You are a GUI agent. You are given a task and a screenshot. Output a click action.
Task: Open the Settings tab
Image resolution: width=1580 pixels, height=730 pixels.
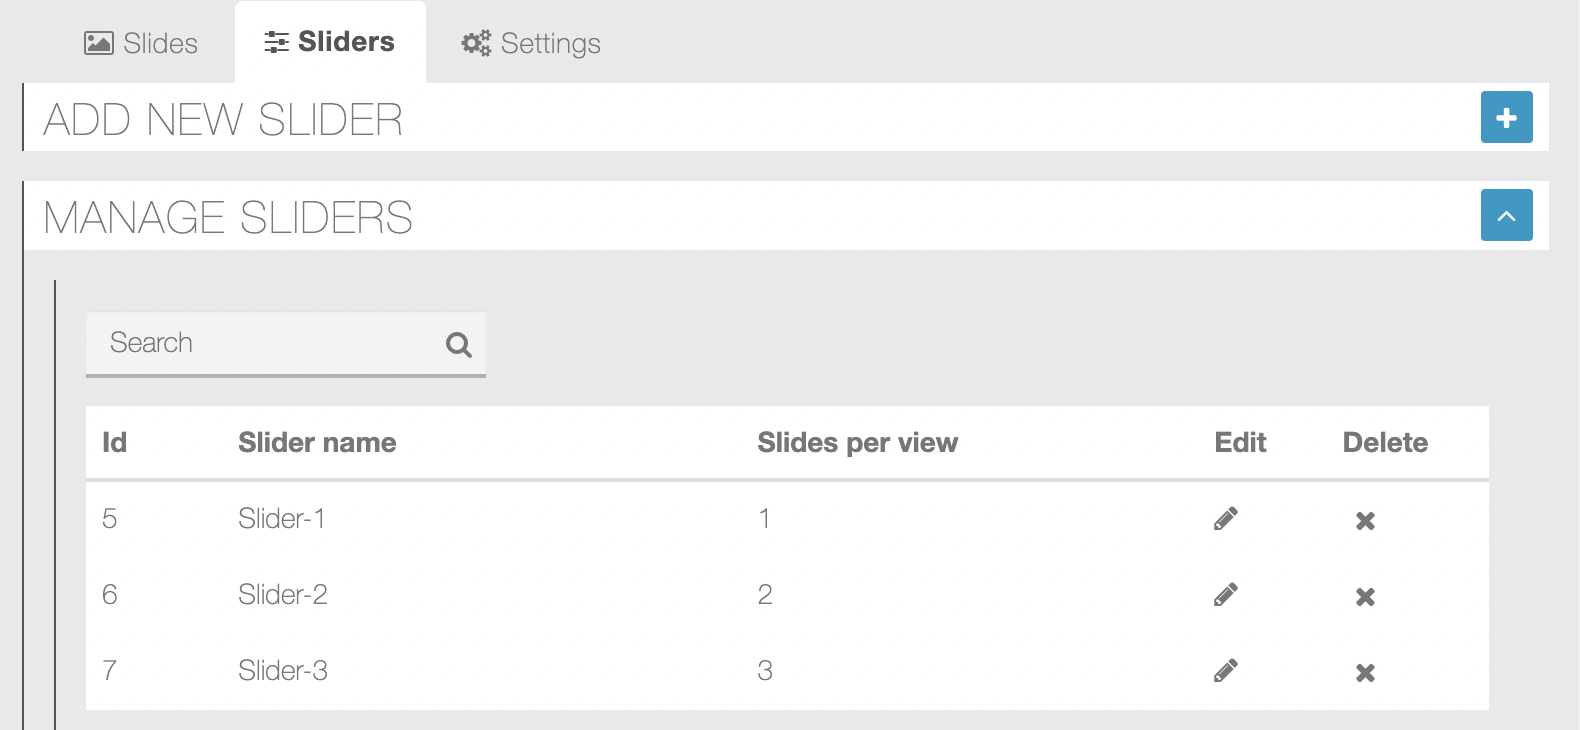pos(530,43)
